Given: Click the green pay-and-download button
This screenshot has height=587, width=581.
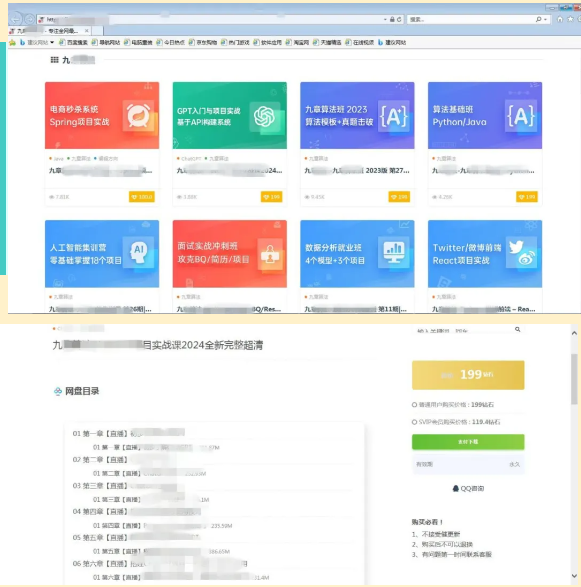Looking at the screenshot, I should click(468, 442).
